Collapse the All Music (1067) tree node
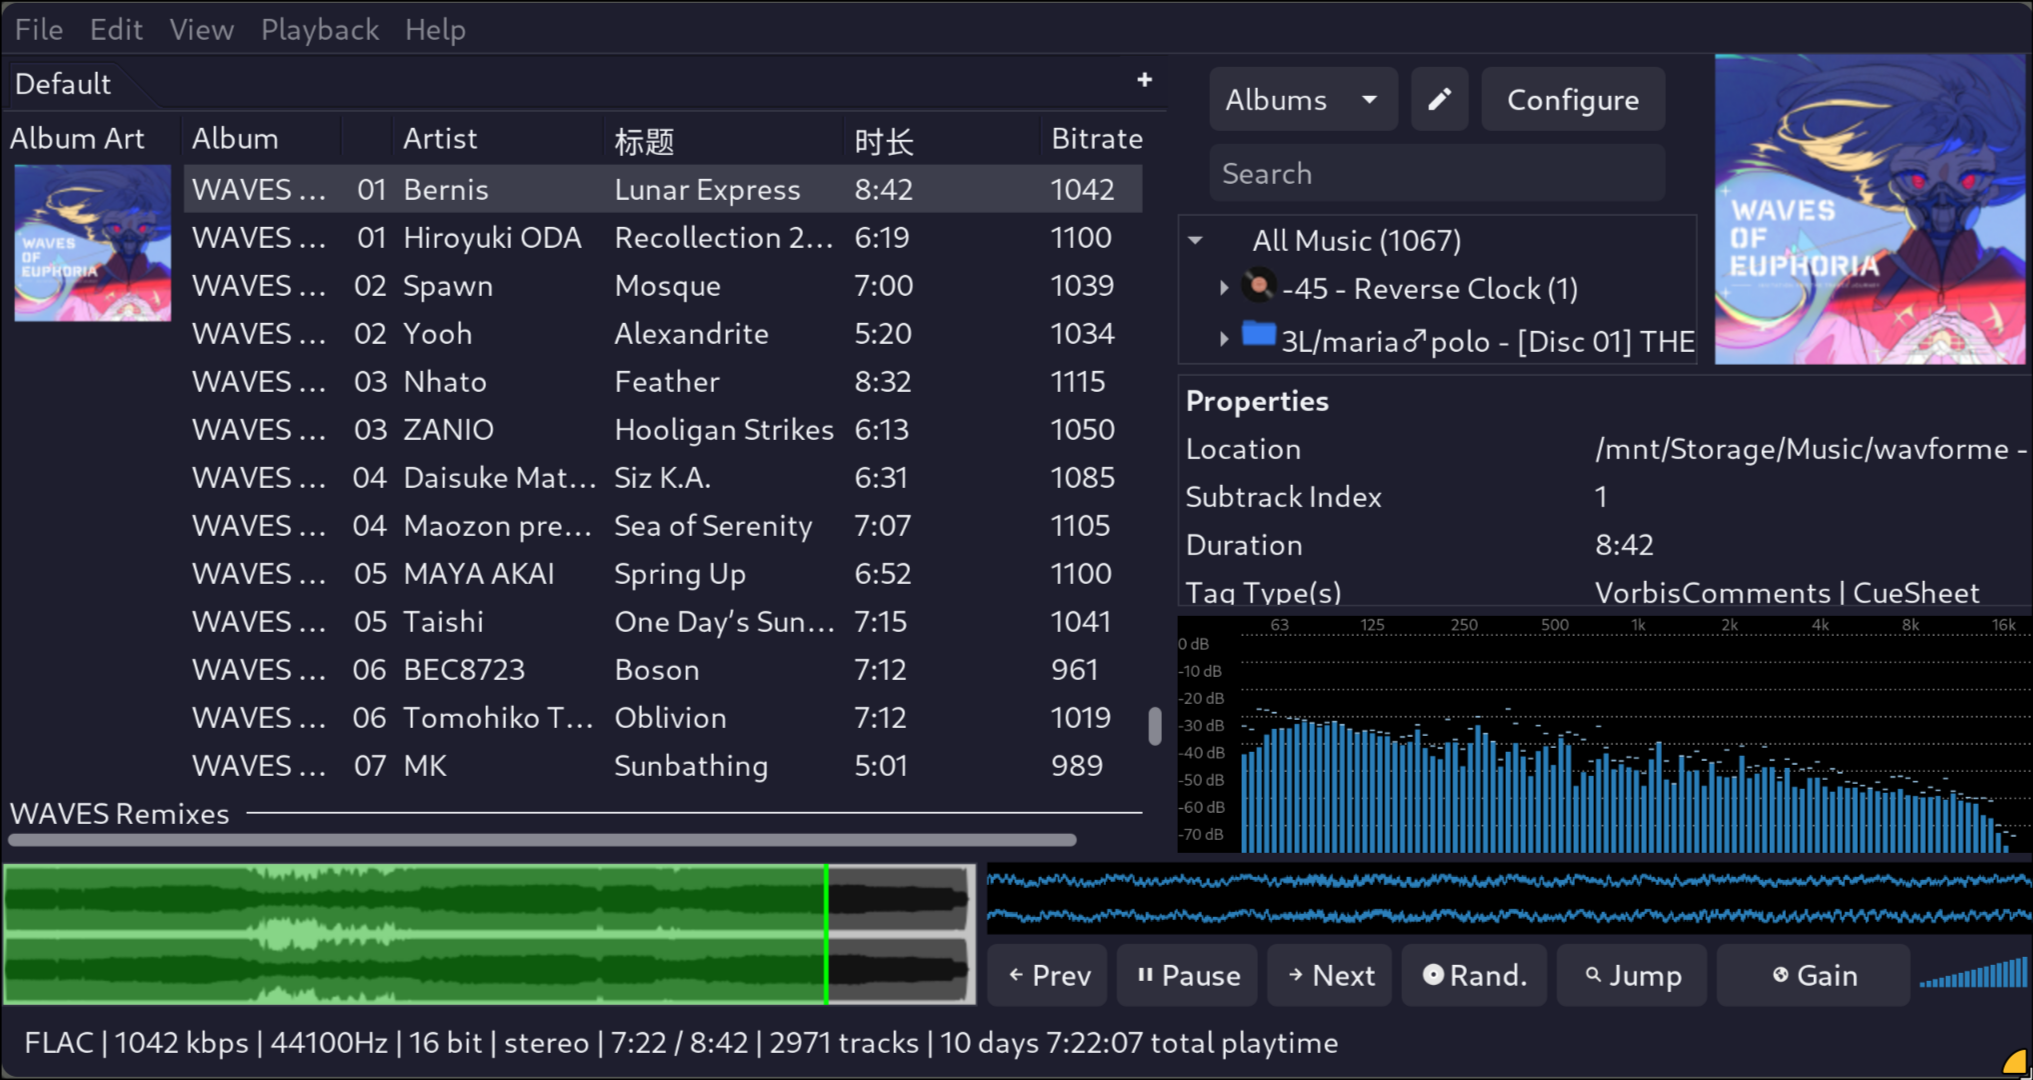Screen dimensions: 2033x1080 click(1195, 241)
